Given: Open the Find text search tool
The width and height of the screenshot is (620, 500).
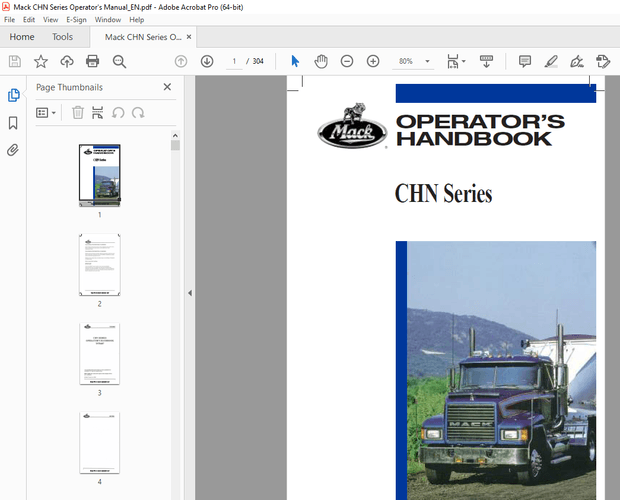Looking at the screenshot, I should (119, 61).
